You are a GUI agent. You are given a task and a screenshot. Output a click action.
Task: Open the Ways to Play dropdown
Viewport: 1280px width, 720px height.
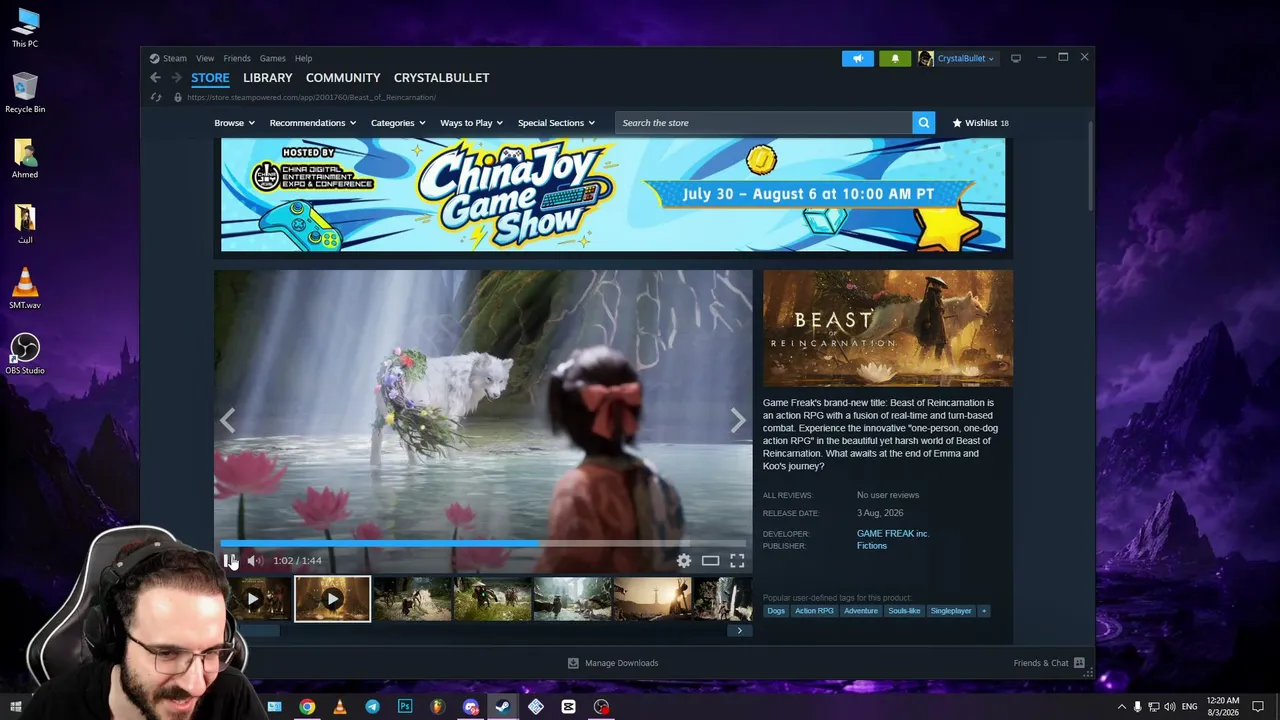coord(472,123)
